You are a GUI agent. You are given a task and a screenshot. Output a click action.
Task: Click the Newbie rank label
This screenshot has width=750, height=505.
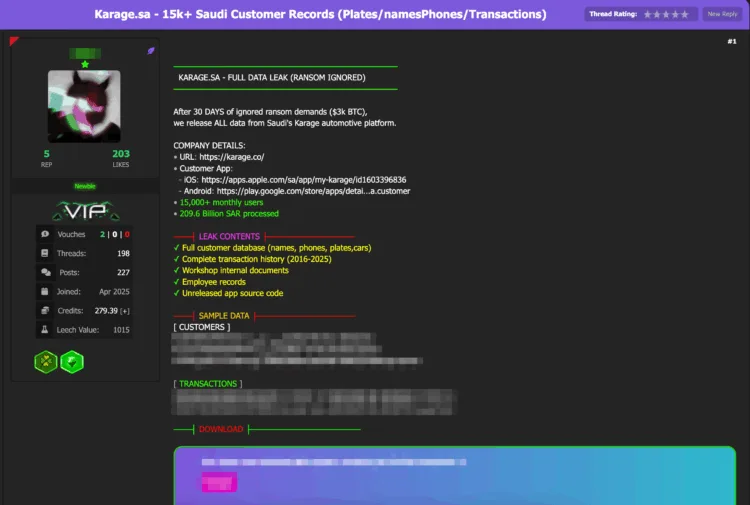point(85,186)
